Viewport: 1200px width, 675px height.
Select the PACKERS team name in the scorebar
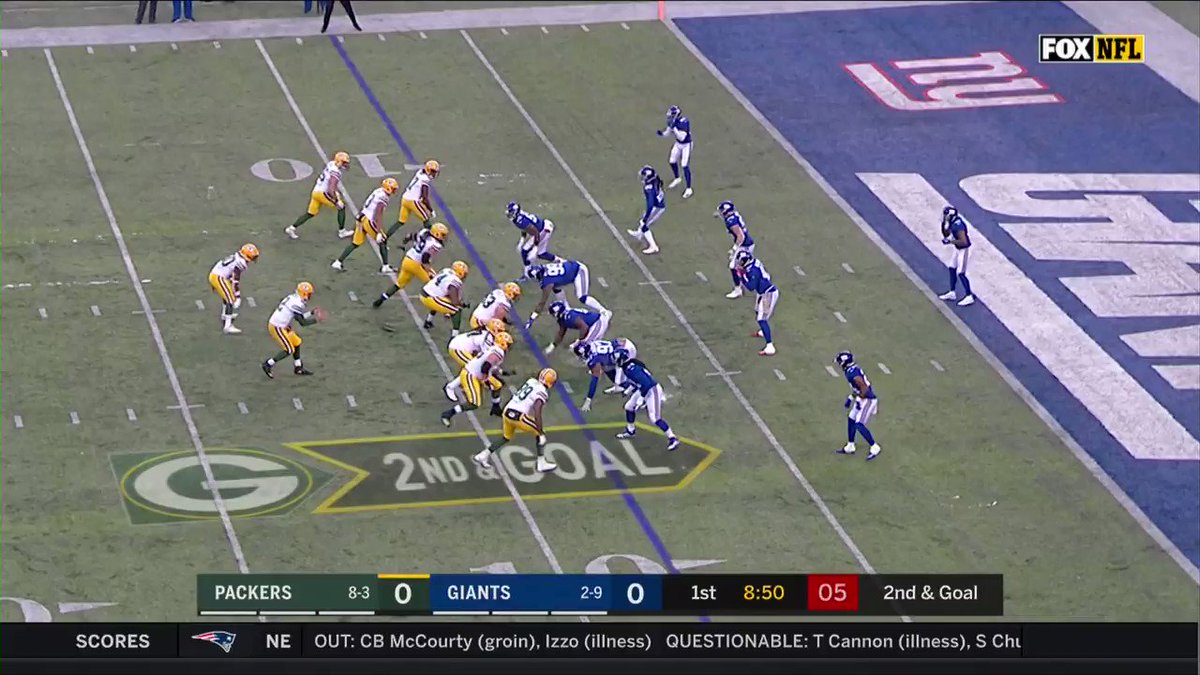pyautogui.click(x=253, y=593)
